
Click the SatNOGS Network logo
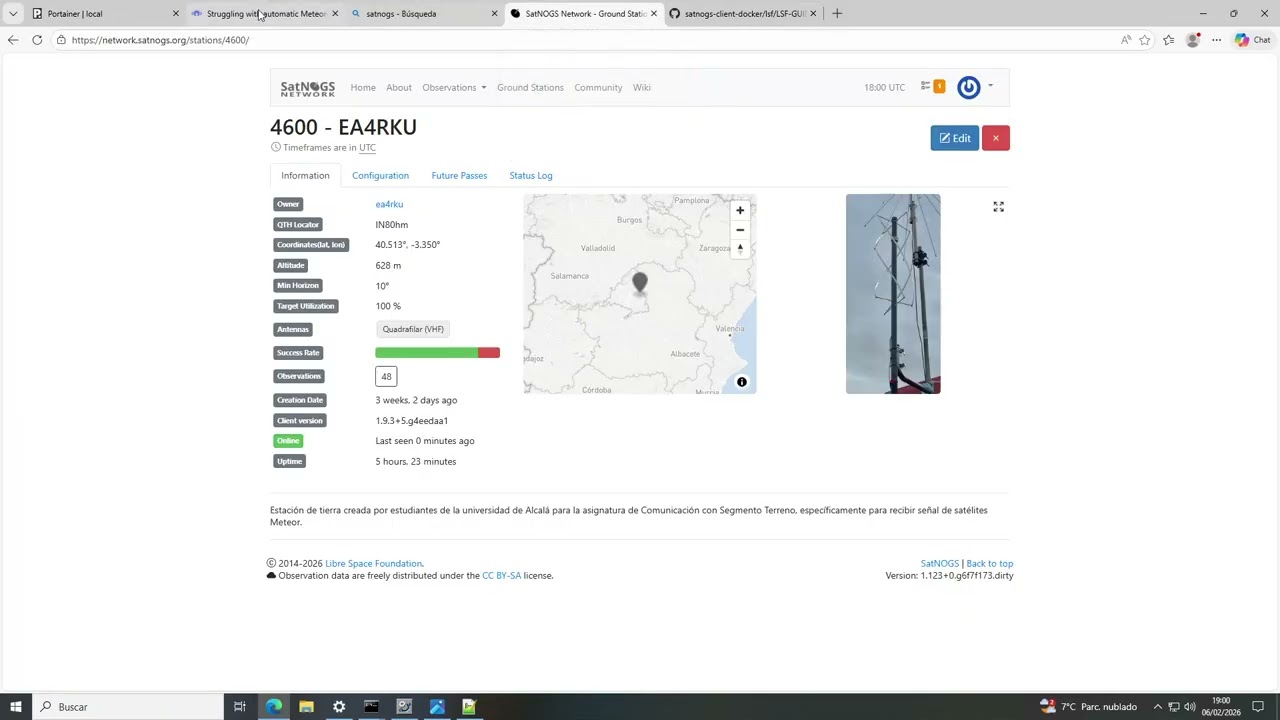coord(307,88)
